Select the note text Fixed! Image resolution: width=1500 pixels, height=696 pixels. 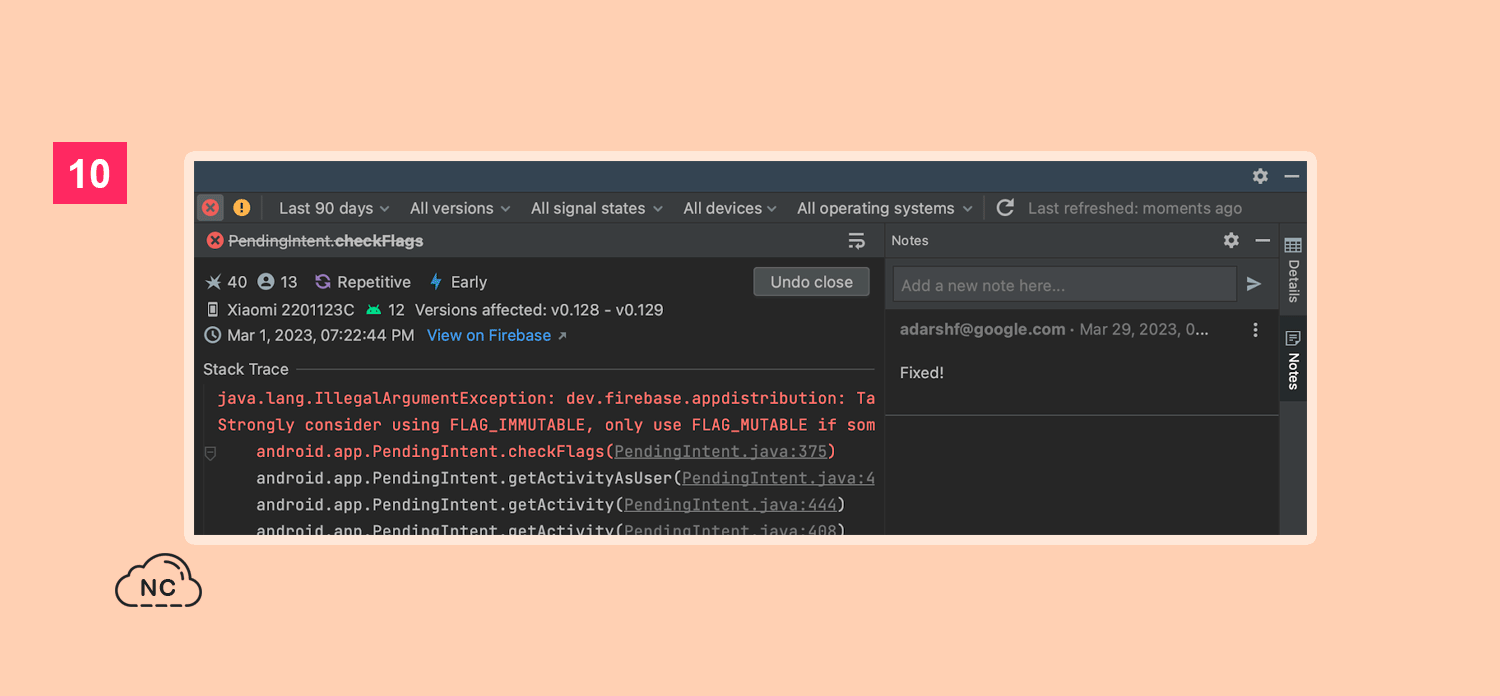tap(922, 373)
